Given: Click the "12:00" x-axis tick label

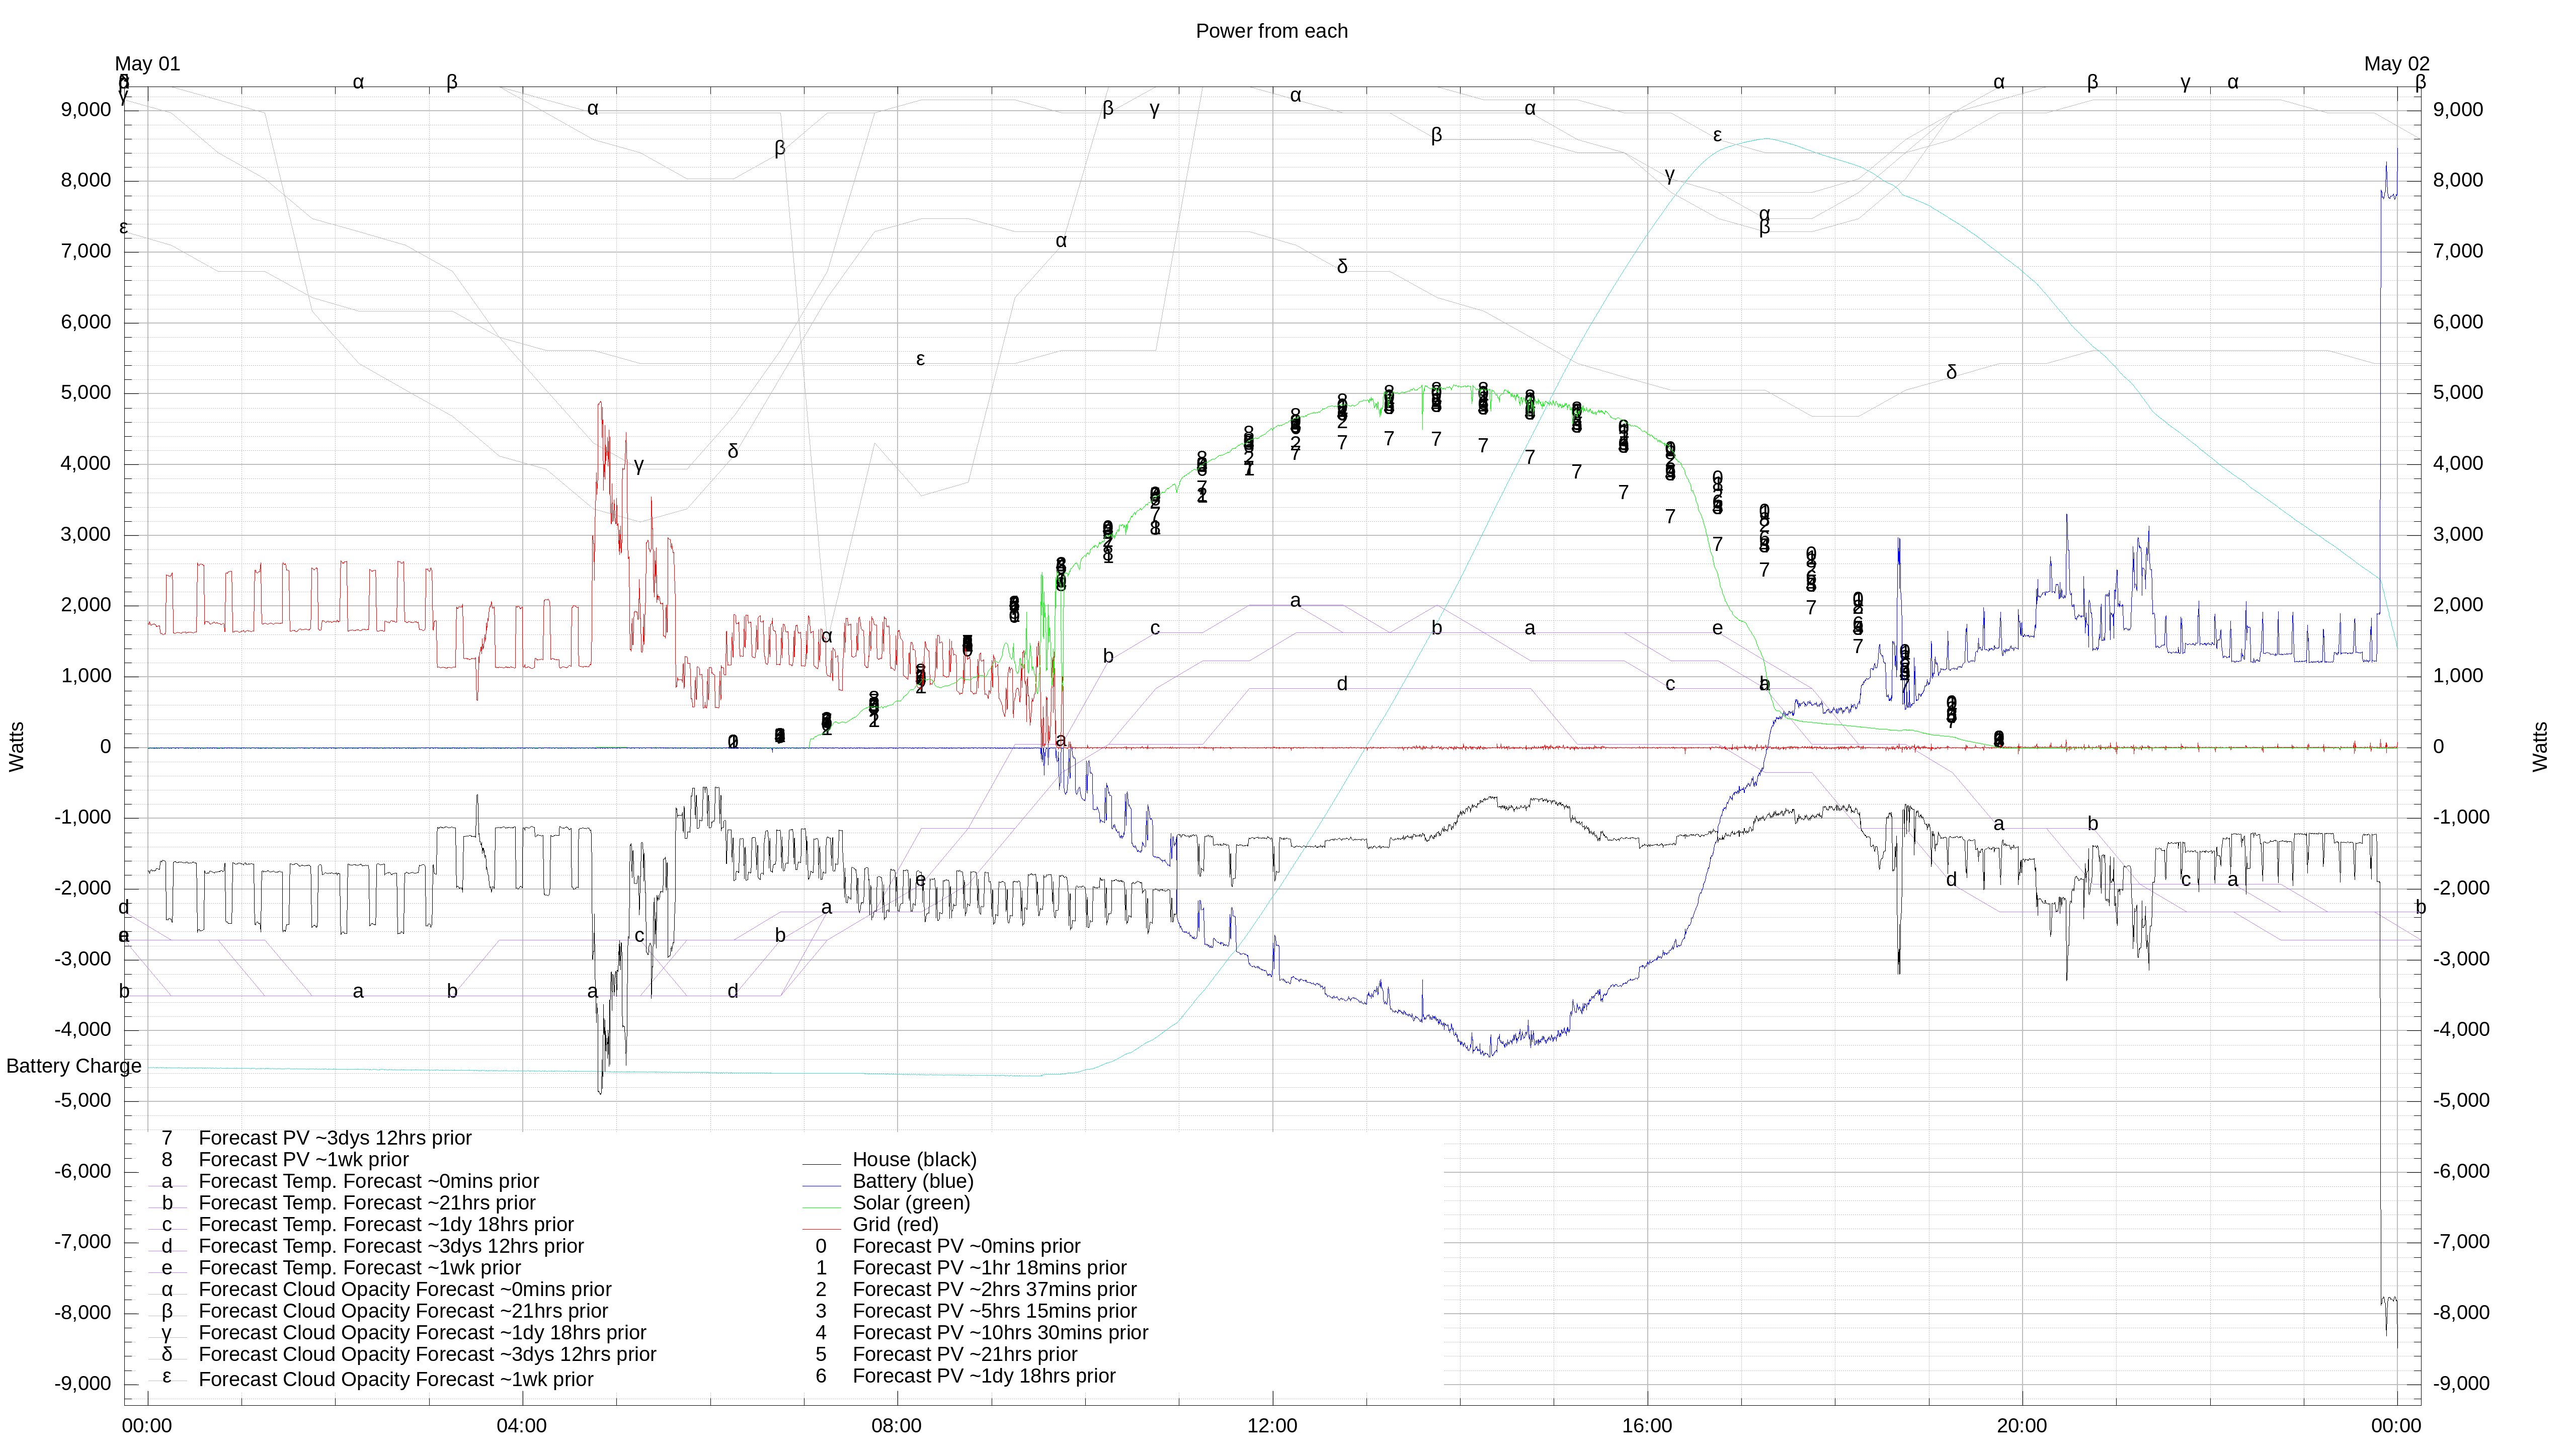Looking at the screenshot, I should (x=1272, y=1426).
